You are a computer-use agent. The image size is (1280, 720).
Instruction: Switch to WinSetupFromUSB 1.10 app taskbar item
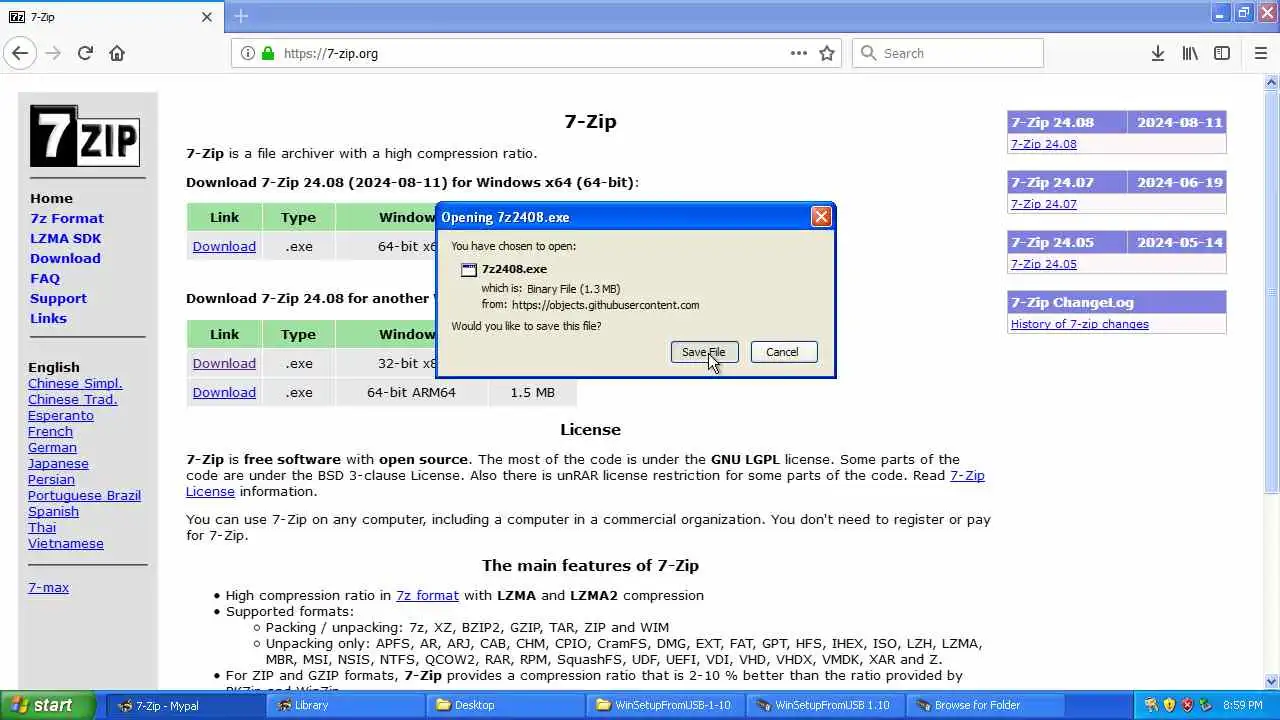pyautogui.click(x=827, y=705)
